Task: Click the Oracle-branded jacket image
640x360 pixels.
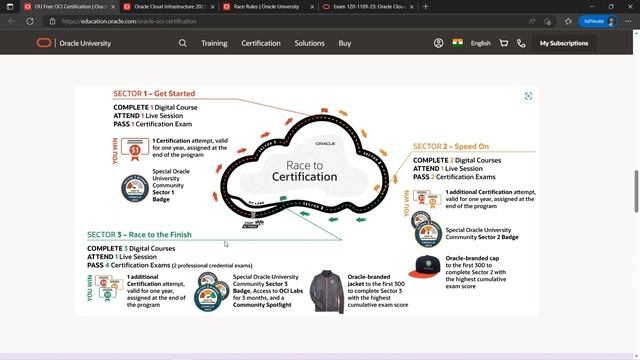Action: (326, 291)
